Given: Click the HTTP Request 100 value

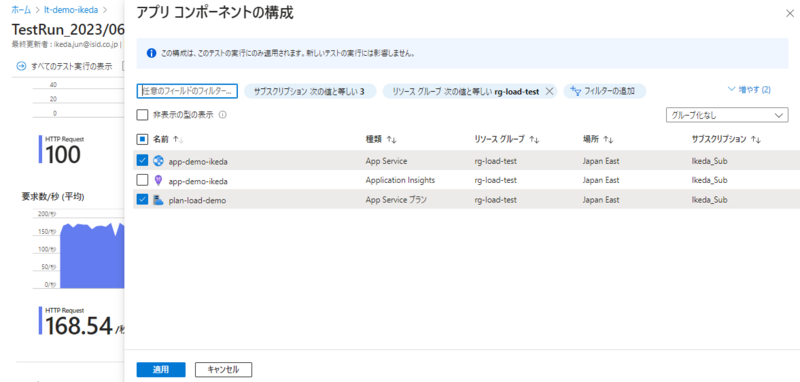Looking at the screenshot, I should (x=63, y=155).
